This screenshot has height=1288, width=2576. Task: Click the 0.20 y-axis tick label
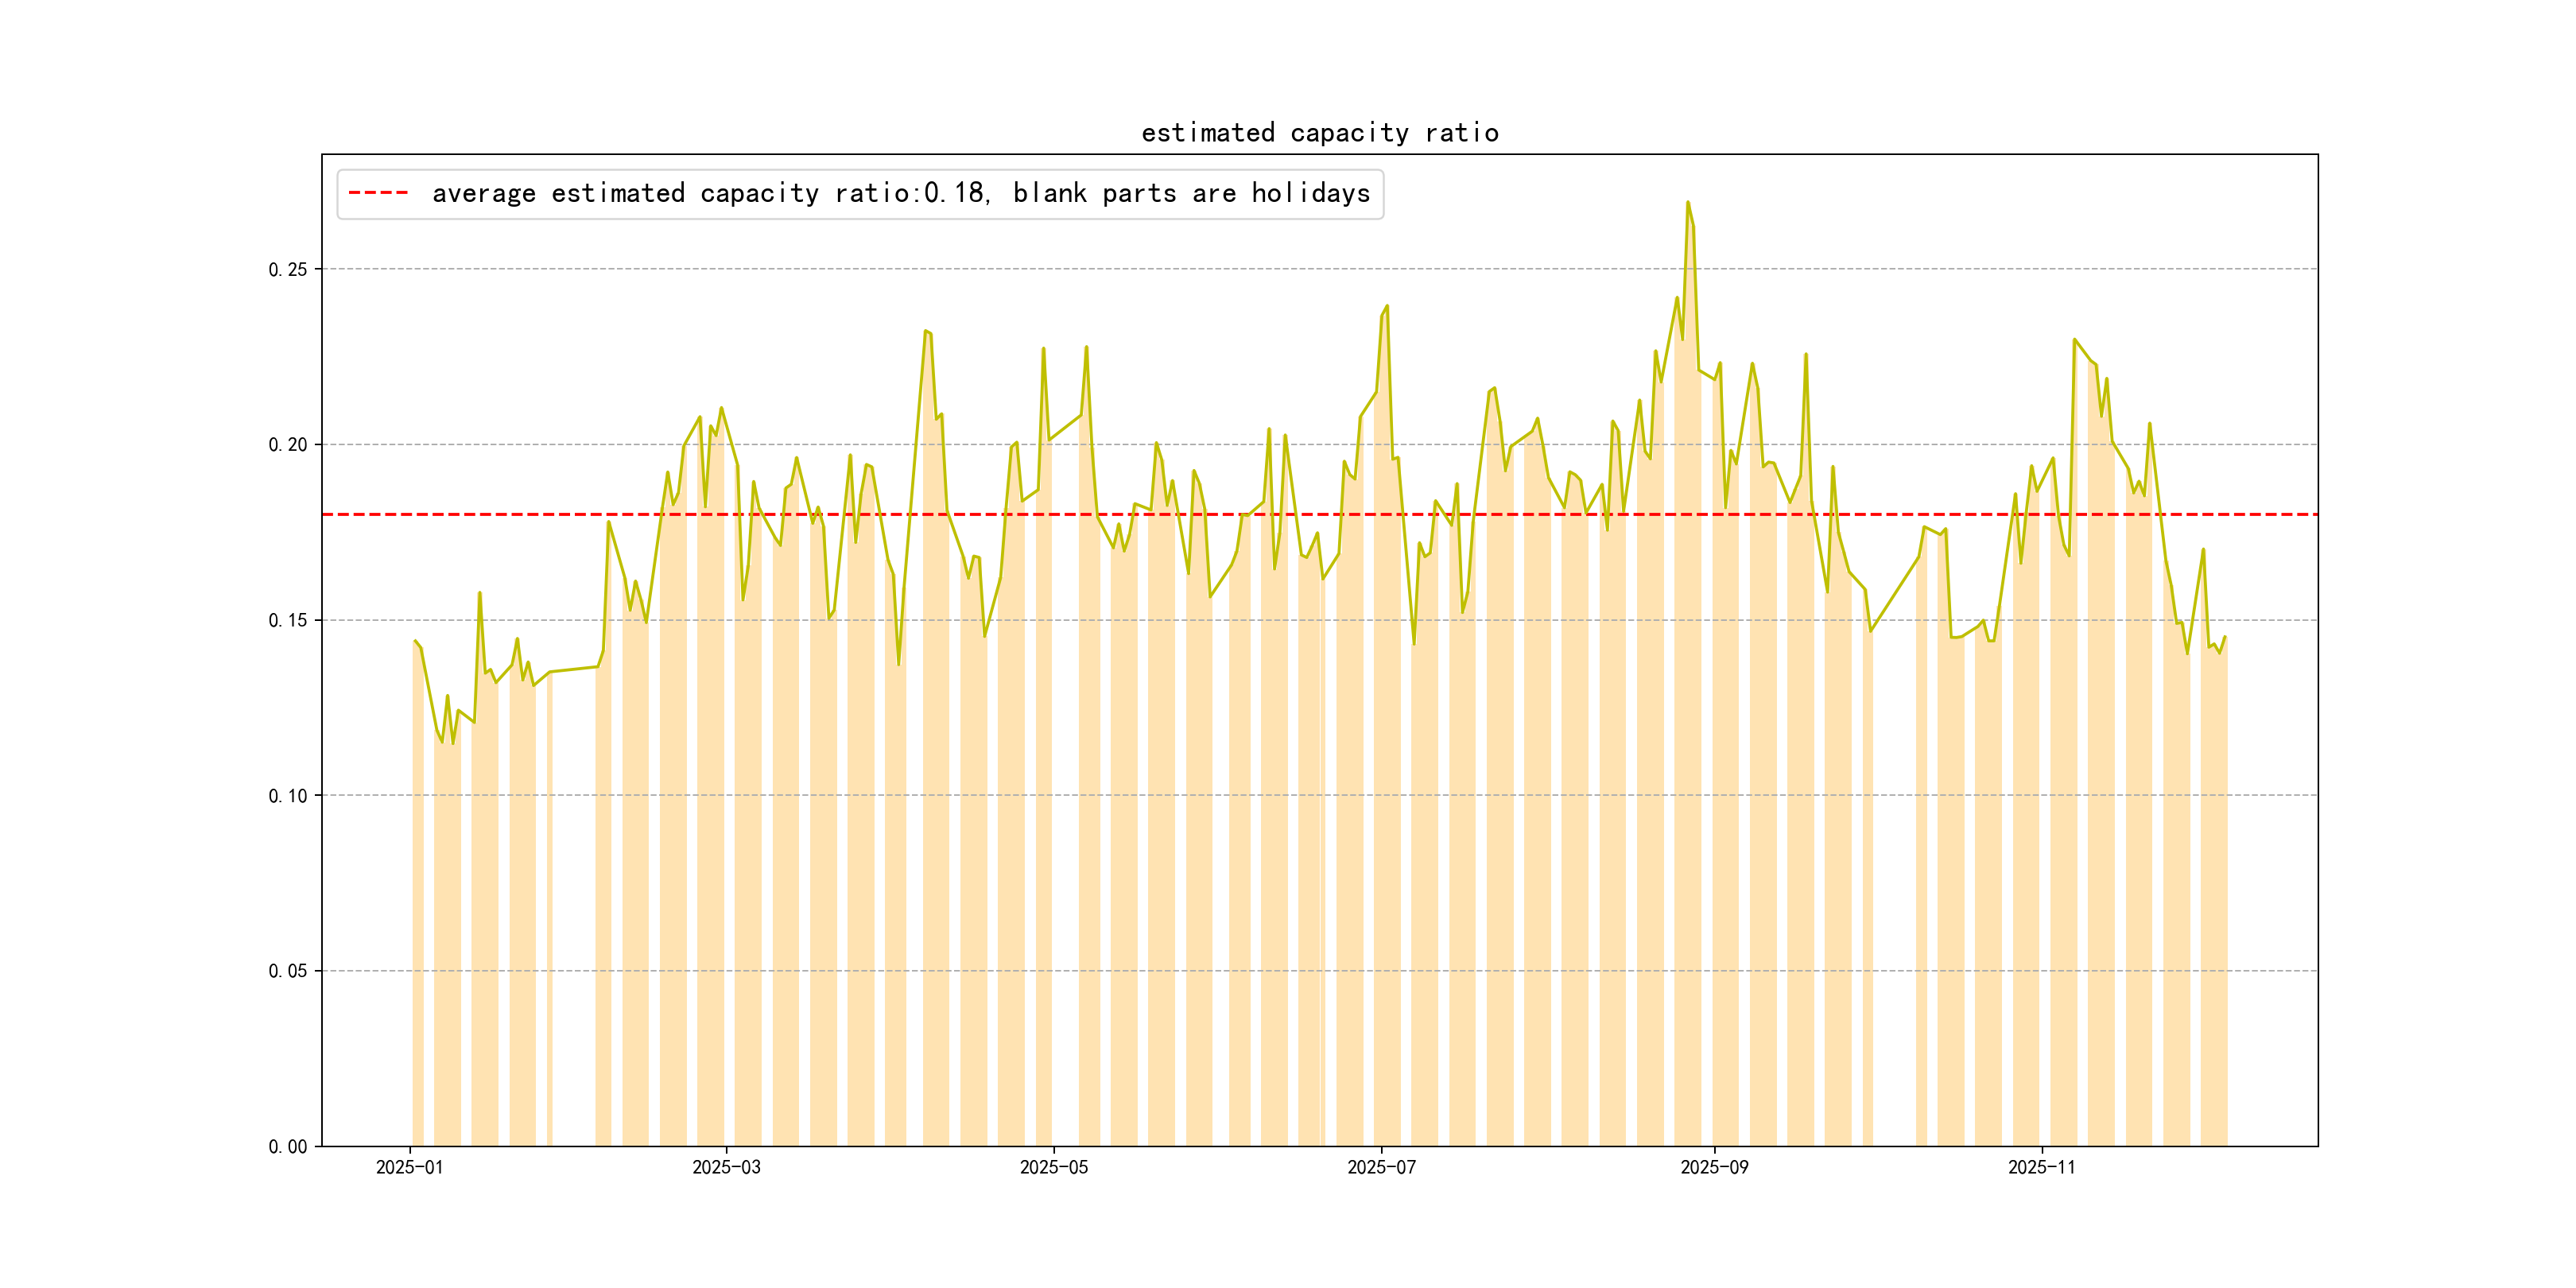point(287,445)
